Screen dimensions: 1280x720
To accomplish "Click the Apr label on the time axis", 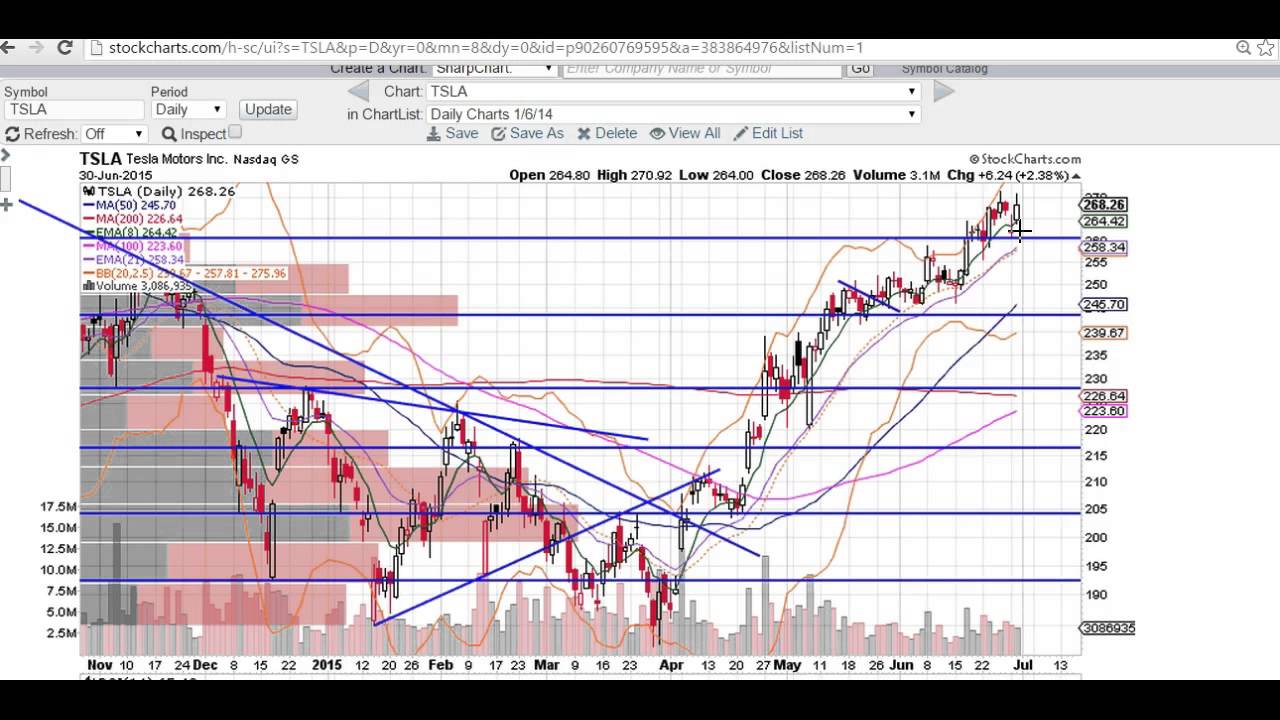I will click(672, 665).
